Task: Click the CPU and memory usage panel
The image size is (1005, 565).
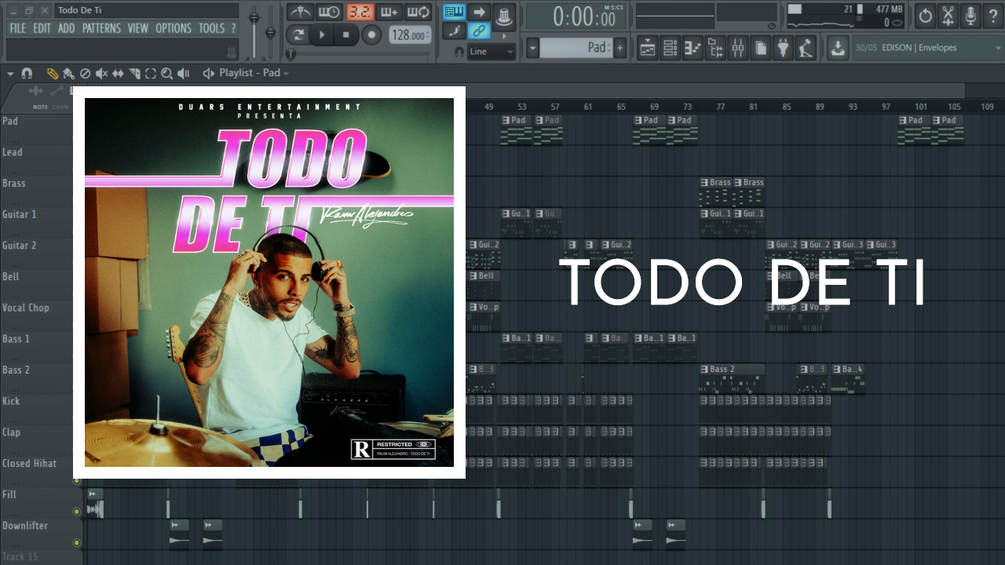Action: [845, 16]
